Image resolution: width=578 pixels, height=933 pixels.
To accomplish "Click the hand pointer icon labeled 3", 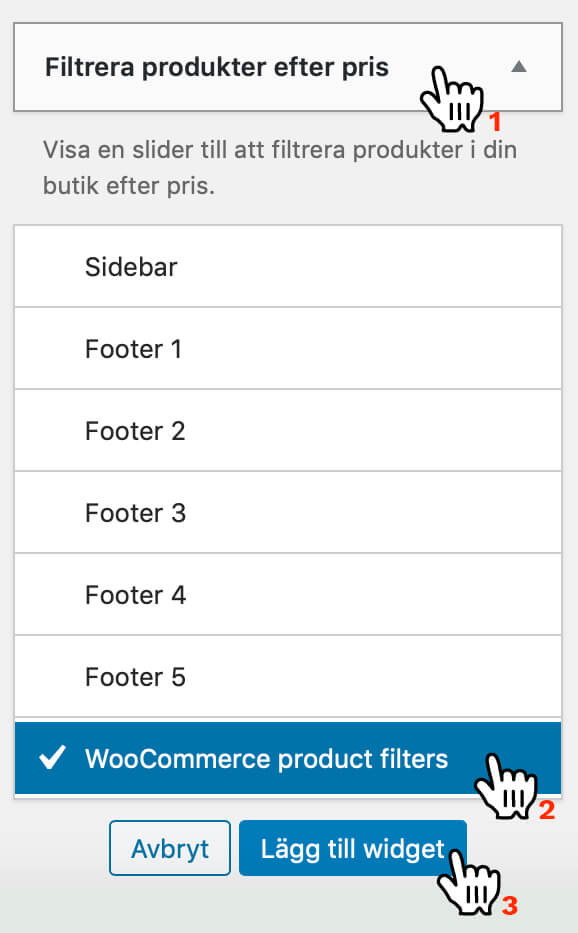I will 468,881.
